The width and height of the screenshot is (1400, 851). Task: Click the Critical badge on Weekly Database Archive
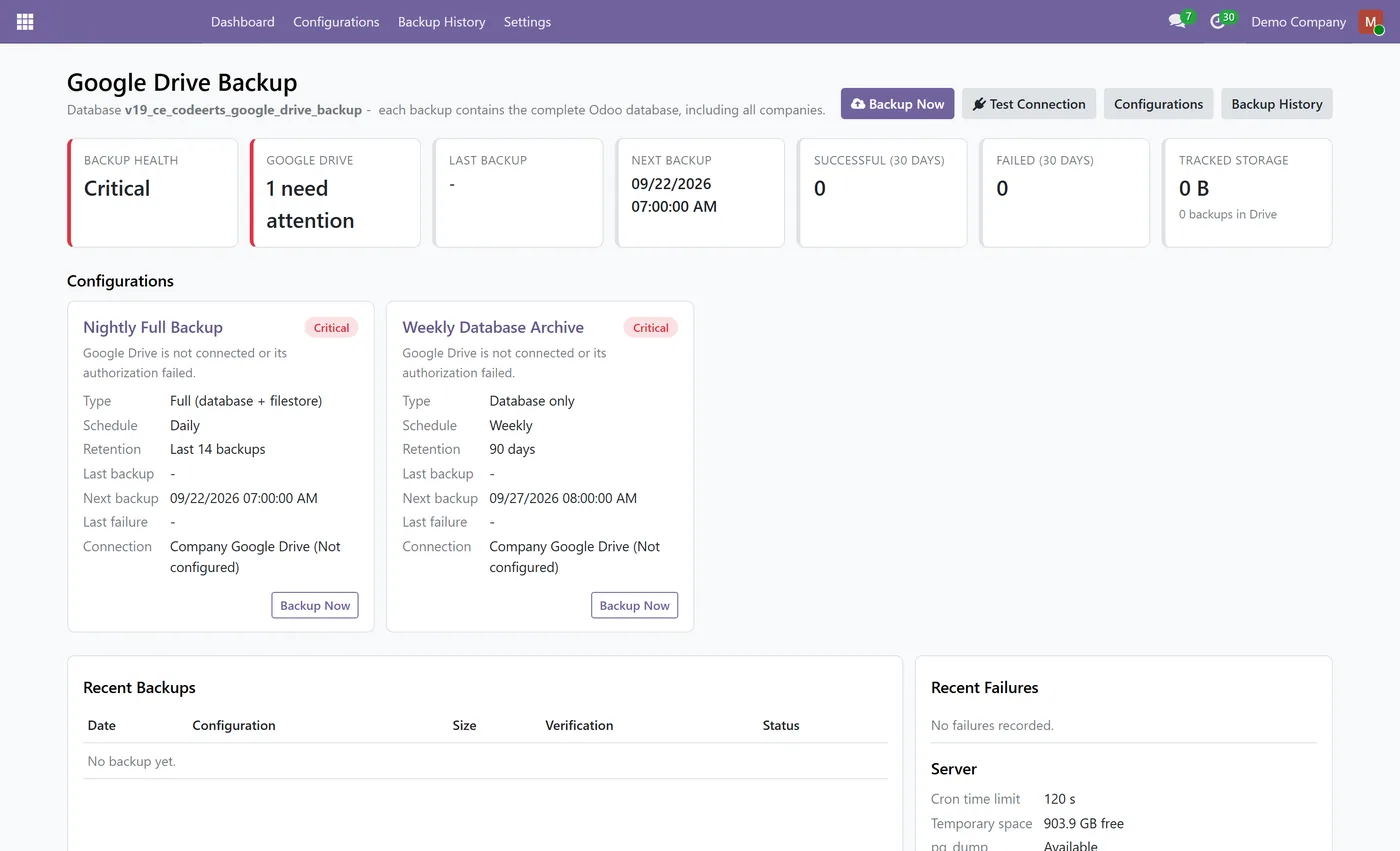coord(650,327)
